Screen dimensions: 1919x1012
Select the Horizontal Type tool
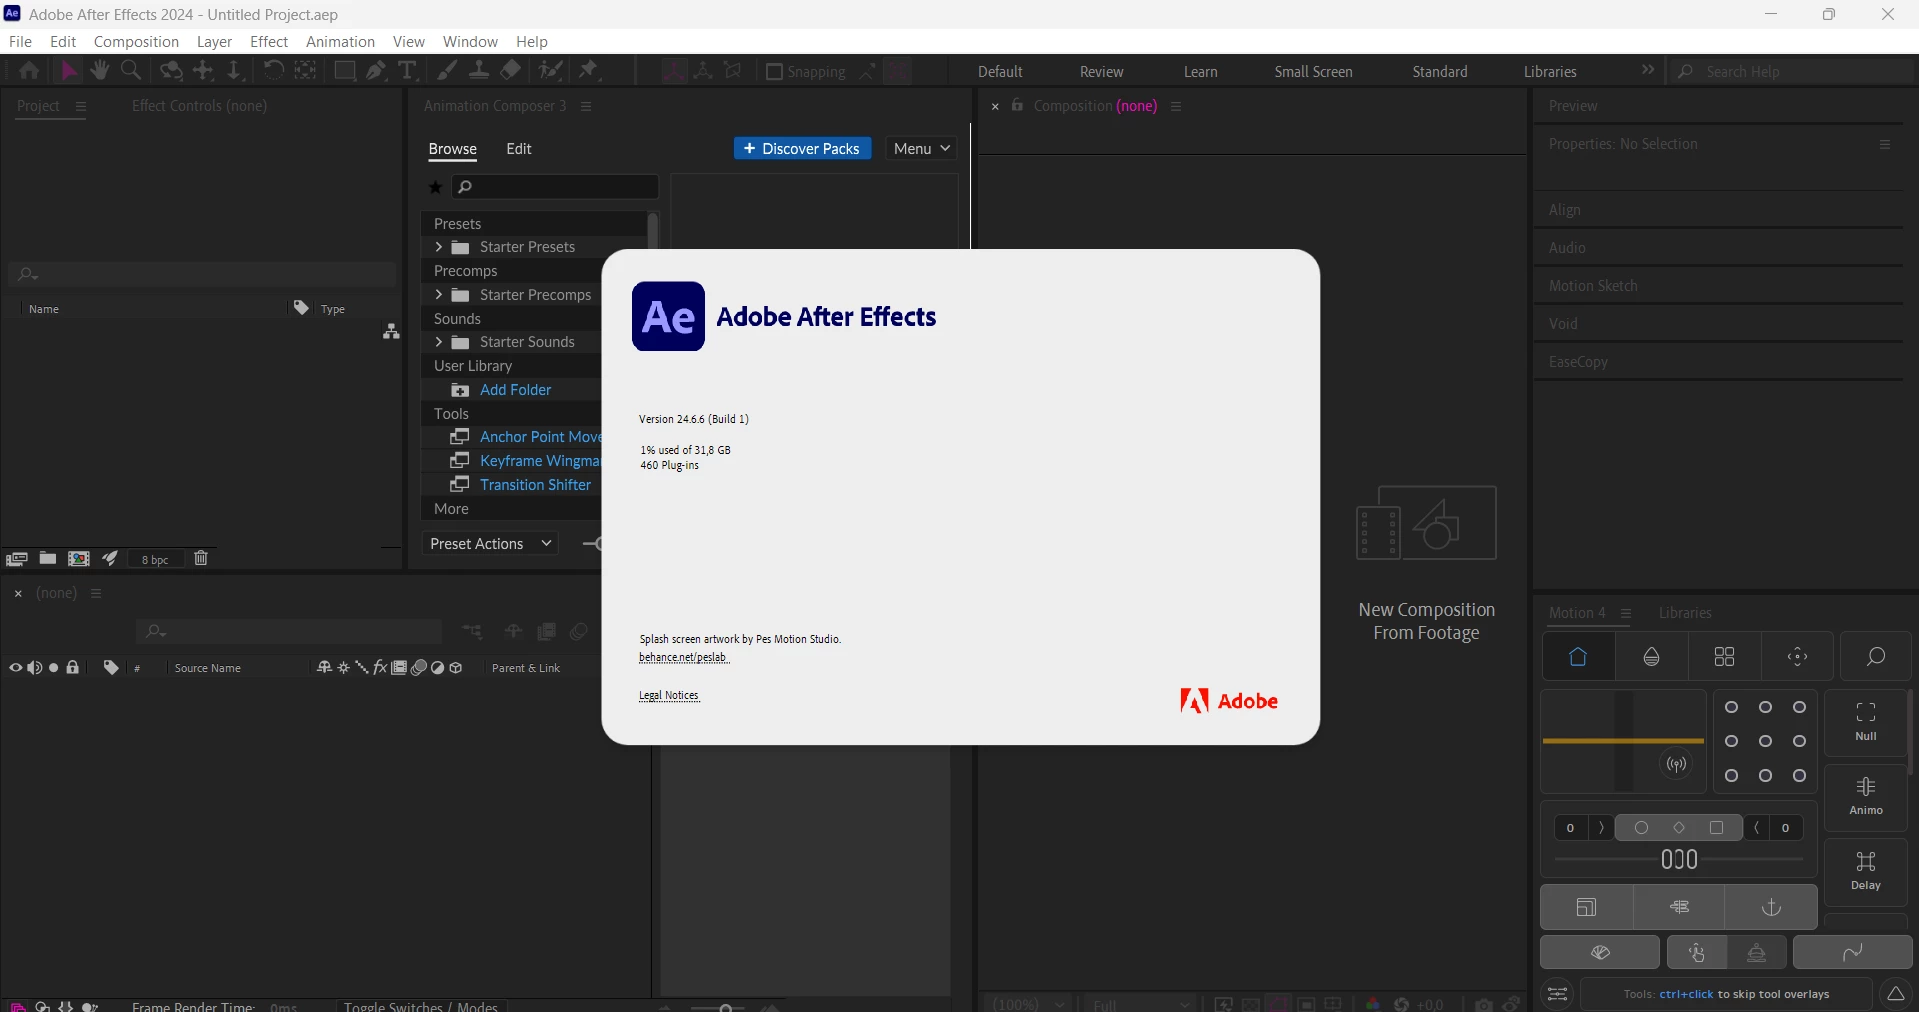coord(407,71)
